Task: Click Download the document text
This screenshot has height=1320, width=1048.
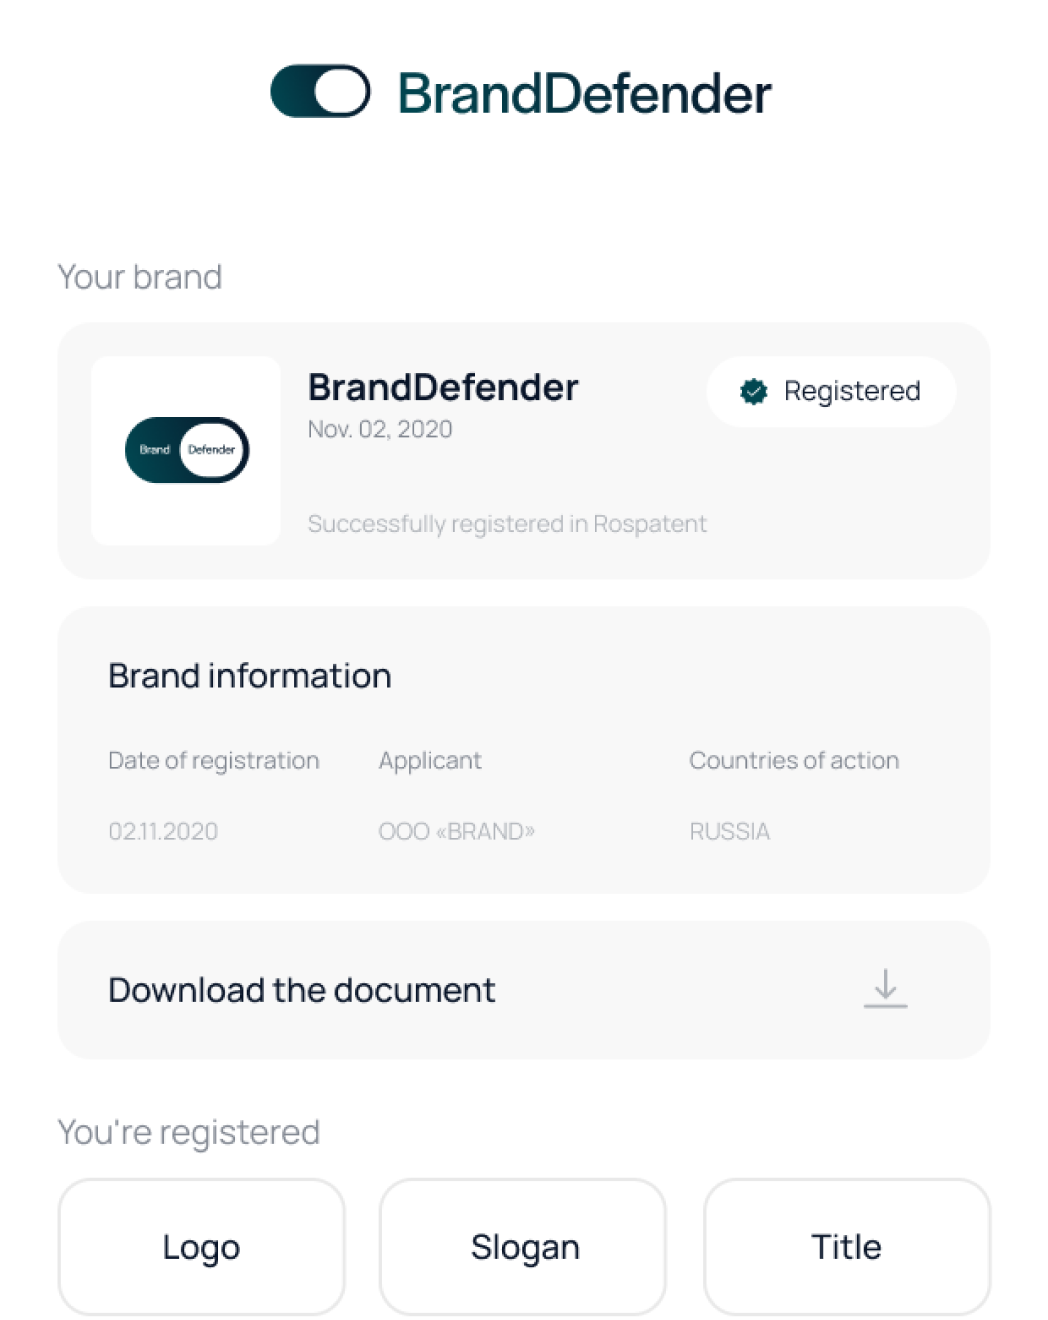Action: (x=301, y=990)
